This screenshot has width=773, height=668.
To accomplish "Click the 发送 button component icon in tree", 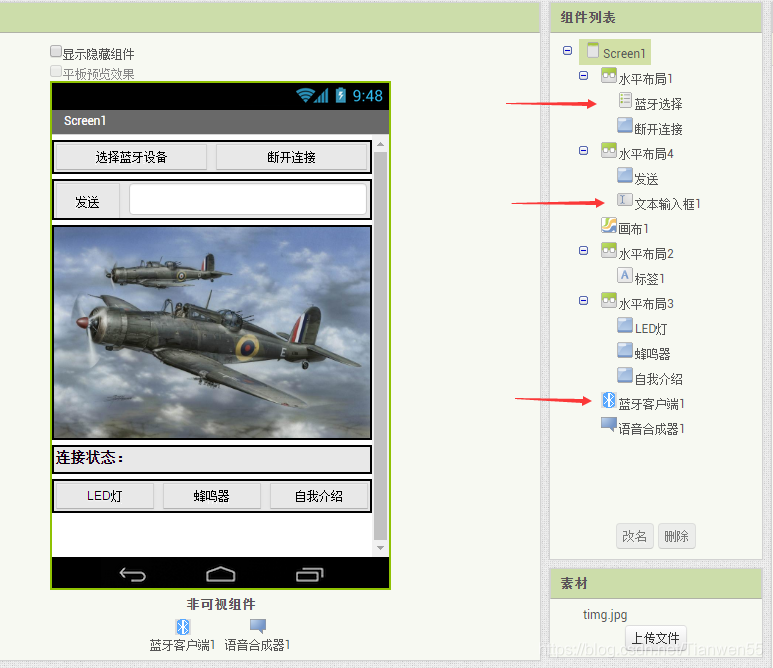I will (x=625, y=175).
